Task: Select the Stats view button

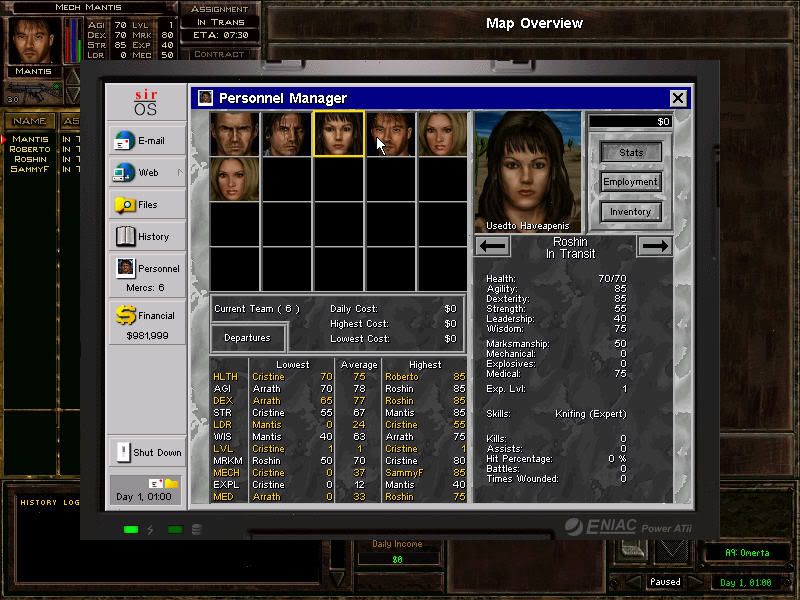Action: [x=630, y=153]
